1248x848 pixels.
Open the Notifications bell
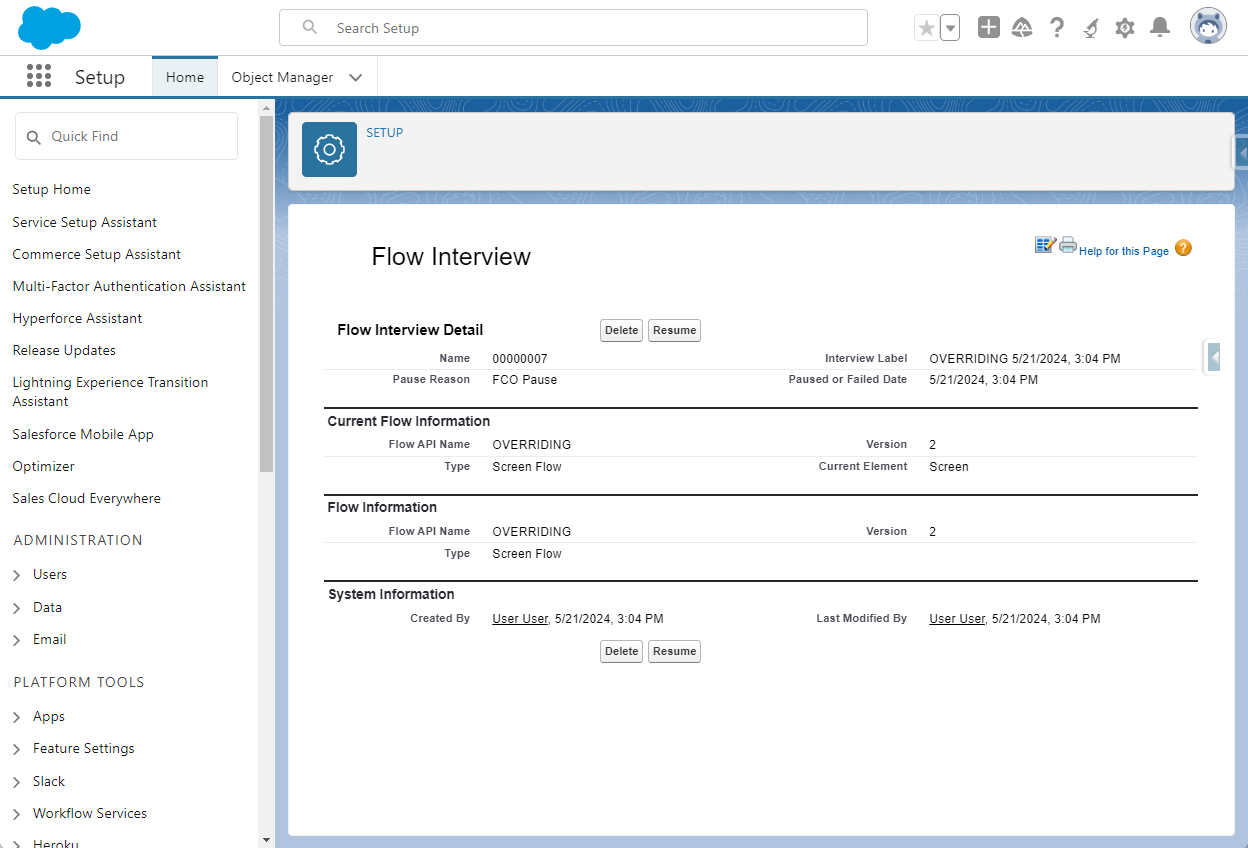[x=1160, y=28]
